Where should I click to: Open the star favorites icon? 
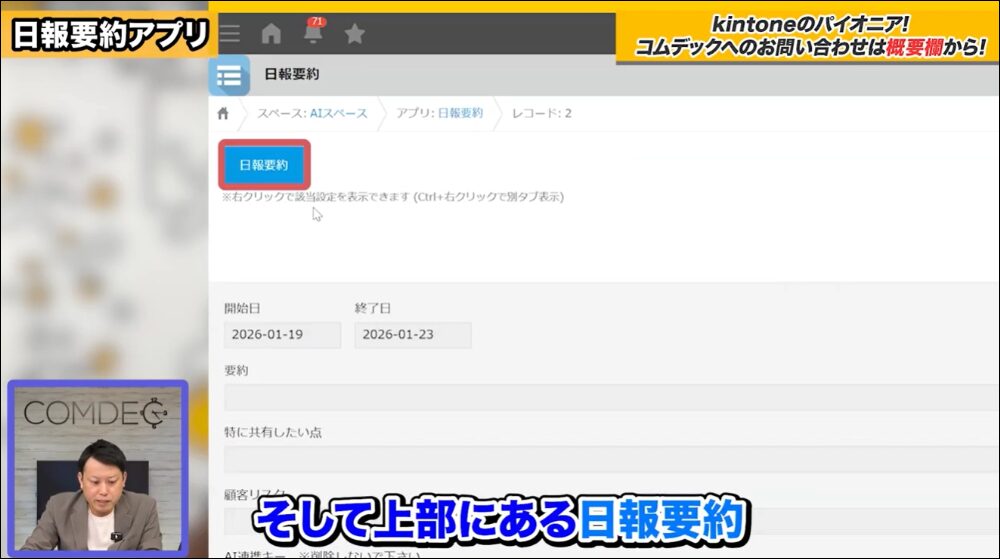pos(354,34)
